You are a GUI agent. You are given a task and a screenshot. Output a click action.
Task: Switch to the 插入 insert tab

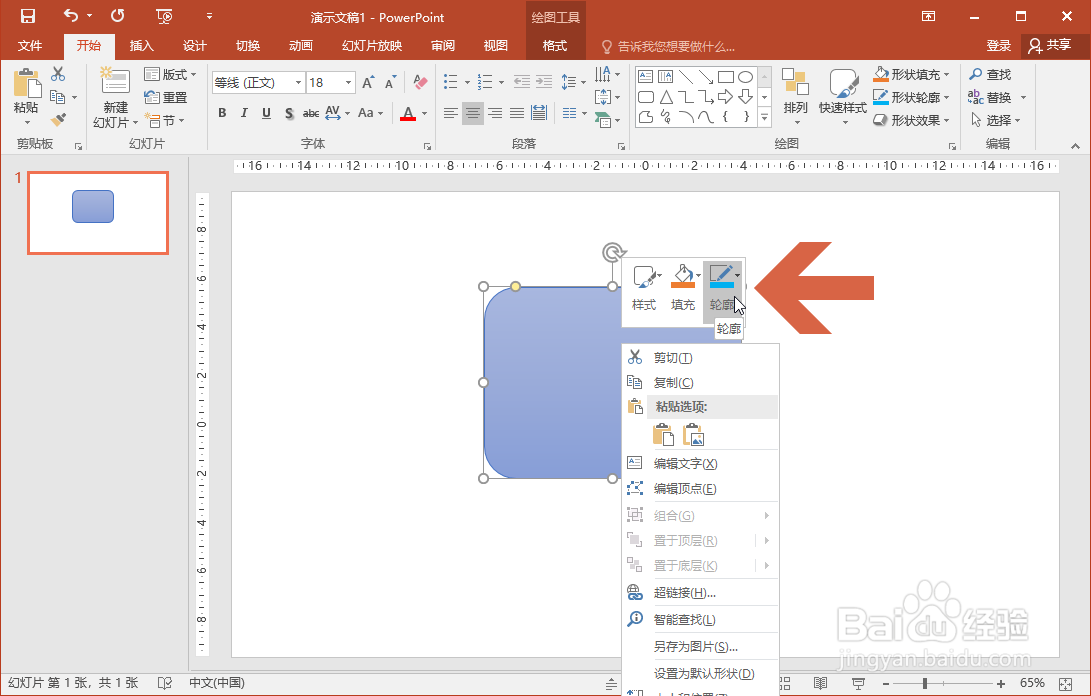pos(142,46)
